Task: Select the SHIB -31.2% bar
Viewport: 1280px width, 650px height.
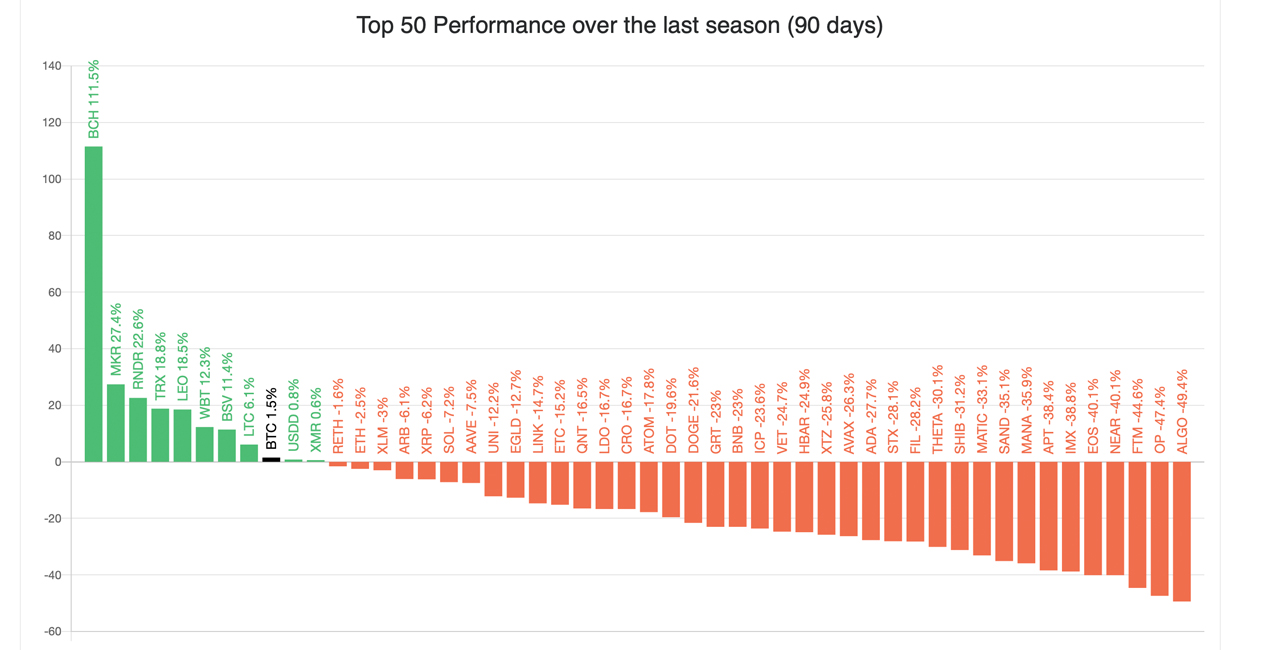Action: coord(960,506)
